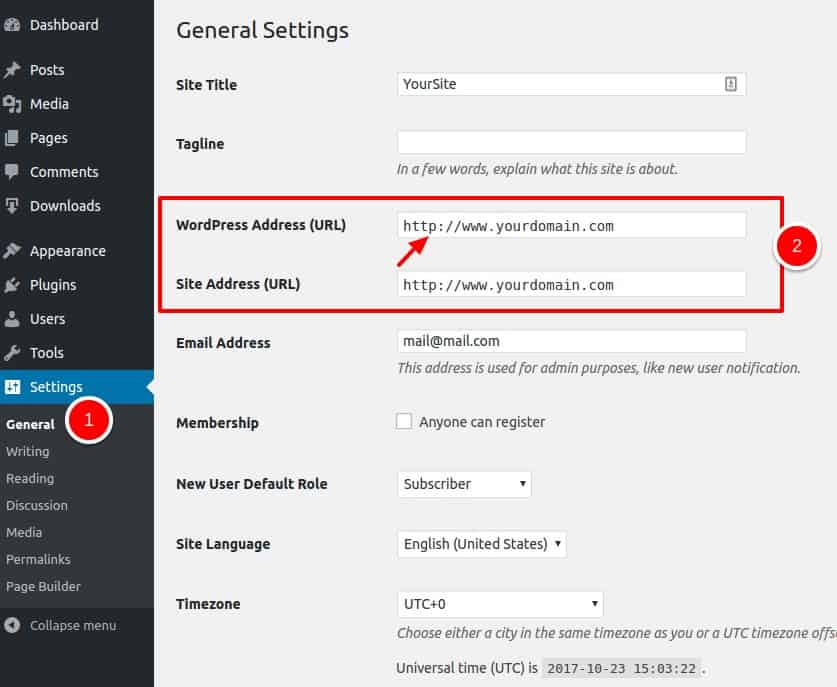The image size is (837, 687).
Task: Click the Appearance paintbrush icon
Action: (x=12, y=251)
